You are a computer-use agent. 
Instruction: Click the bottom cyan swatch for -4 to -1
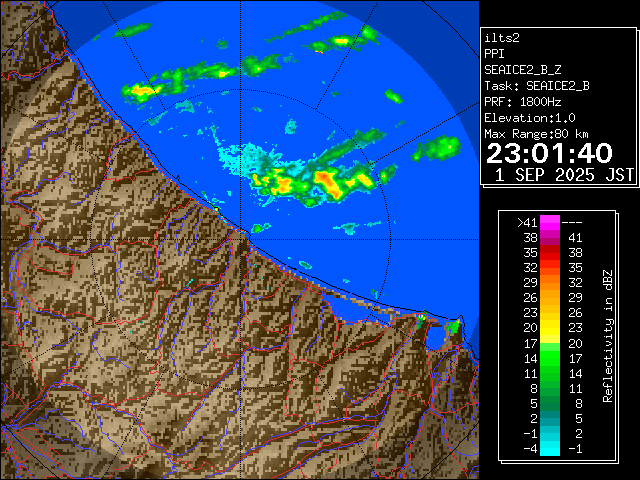550,445
